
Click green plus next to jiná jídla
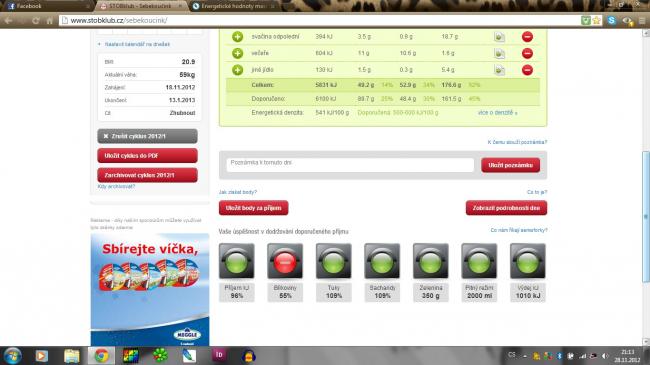tap(238, 70)
